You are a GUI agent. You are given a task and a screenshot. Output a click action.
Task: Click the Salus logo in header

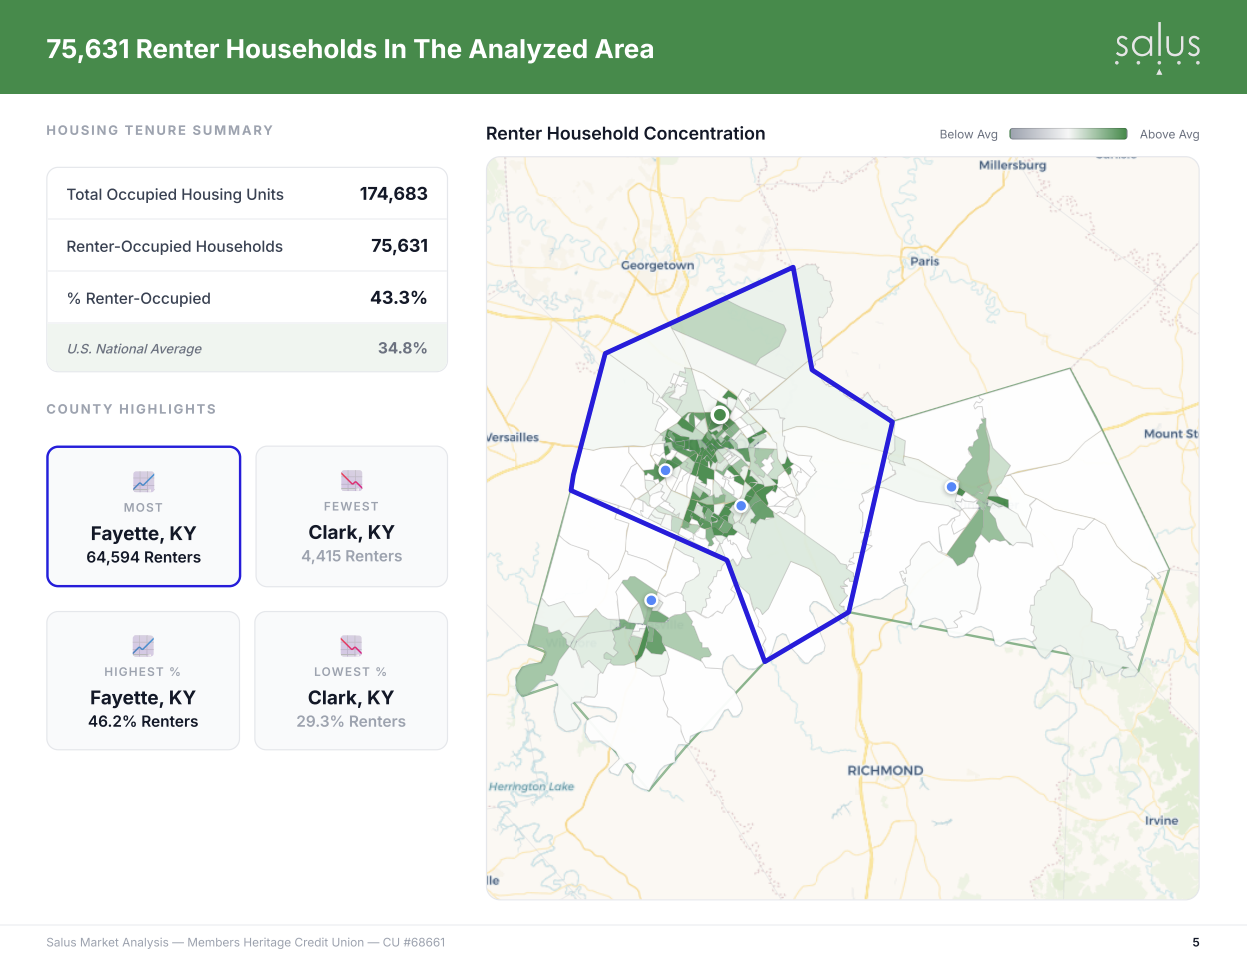[1158, 49]
